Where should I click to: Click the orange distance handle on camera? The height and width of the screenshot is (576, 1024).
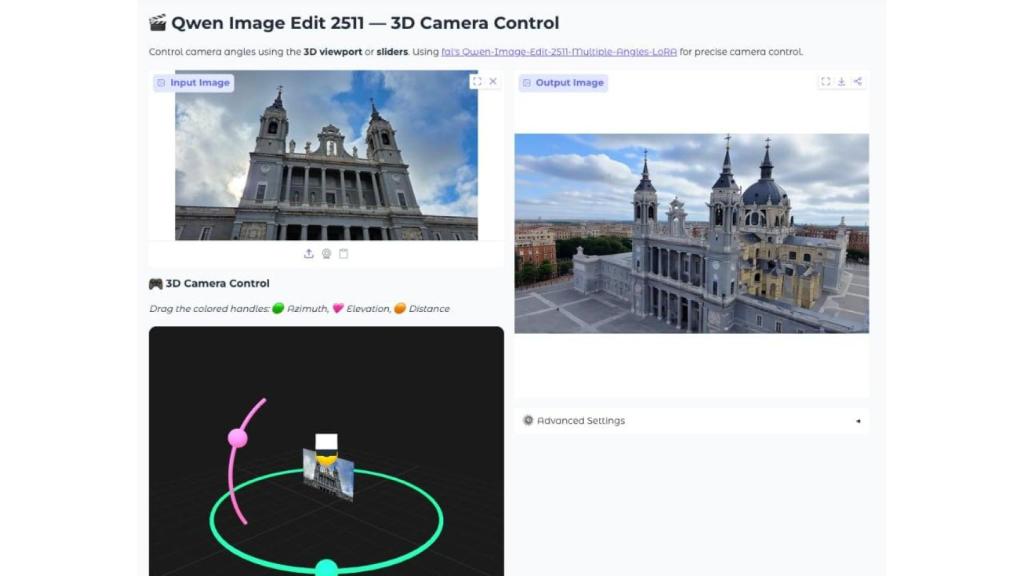326,458
